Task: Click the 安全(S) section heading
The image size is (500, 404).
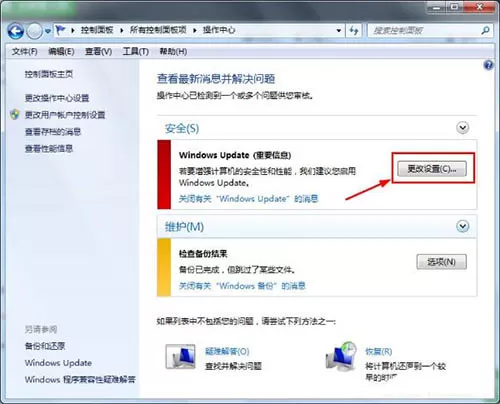Action: (x=182, y=128)
